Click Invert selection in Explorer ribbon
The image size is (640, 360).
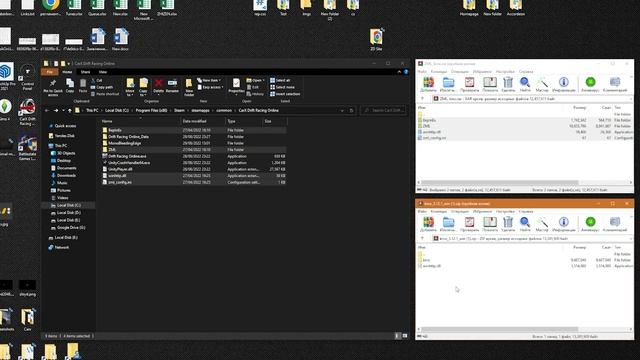(x=285, y=94)
